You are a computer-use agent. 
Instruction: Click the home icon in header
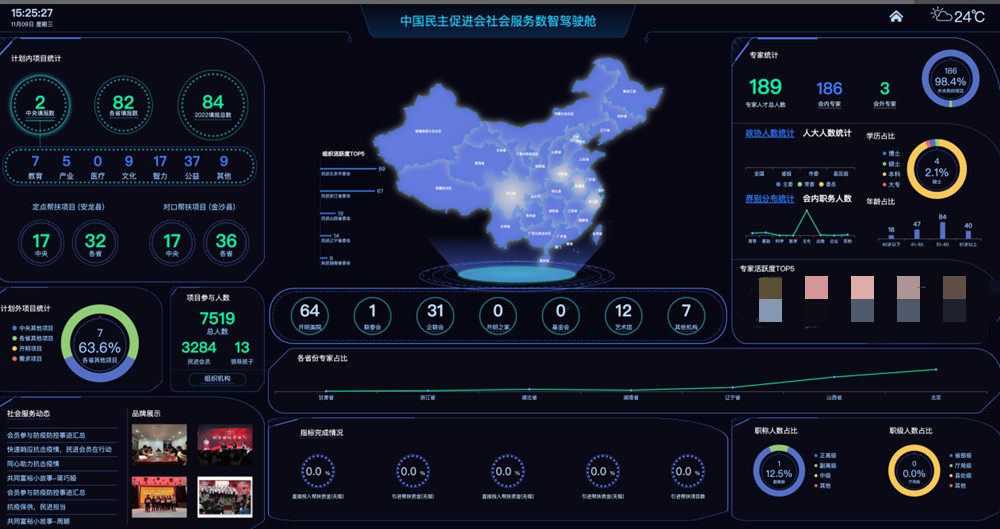click(896, 16)
